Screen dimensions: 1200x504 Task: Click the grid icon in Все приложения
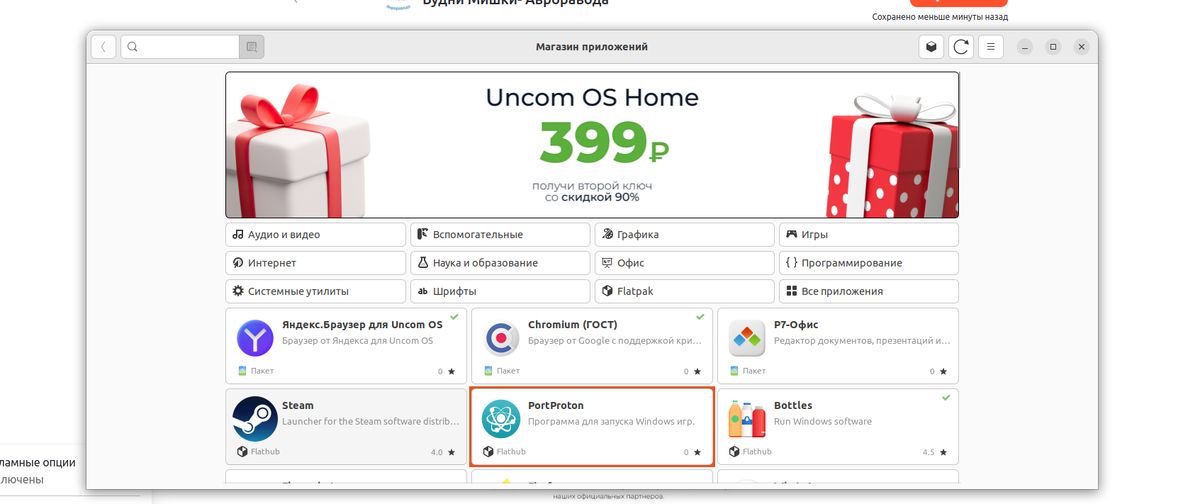tap(792, 291)
